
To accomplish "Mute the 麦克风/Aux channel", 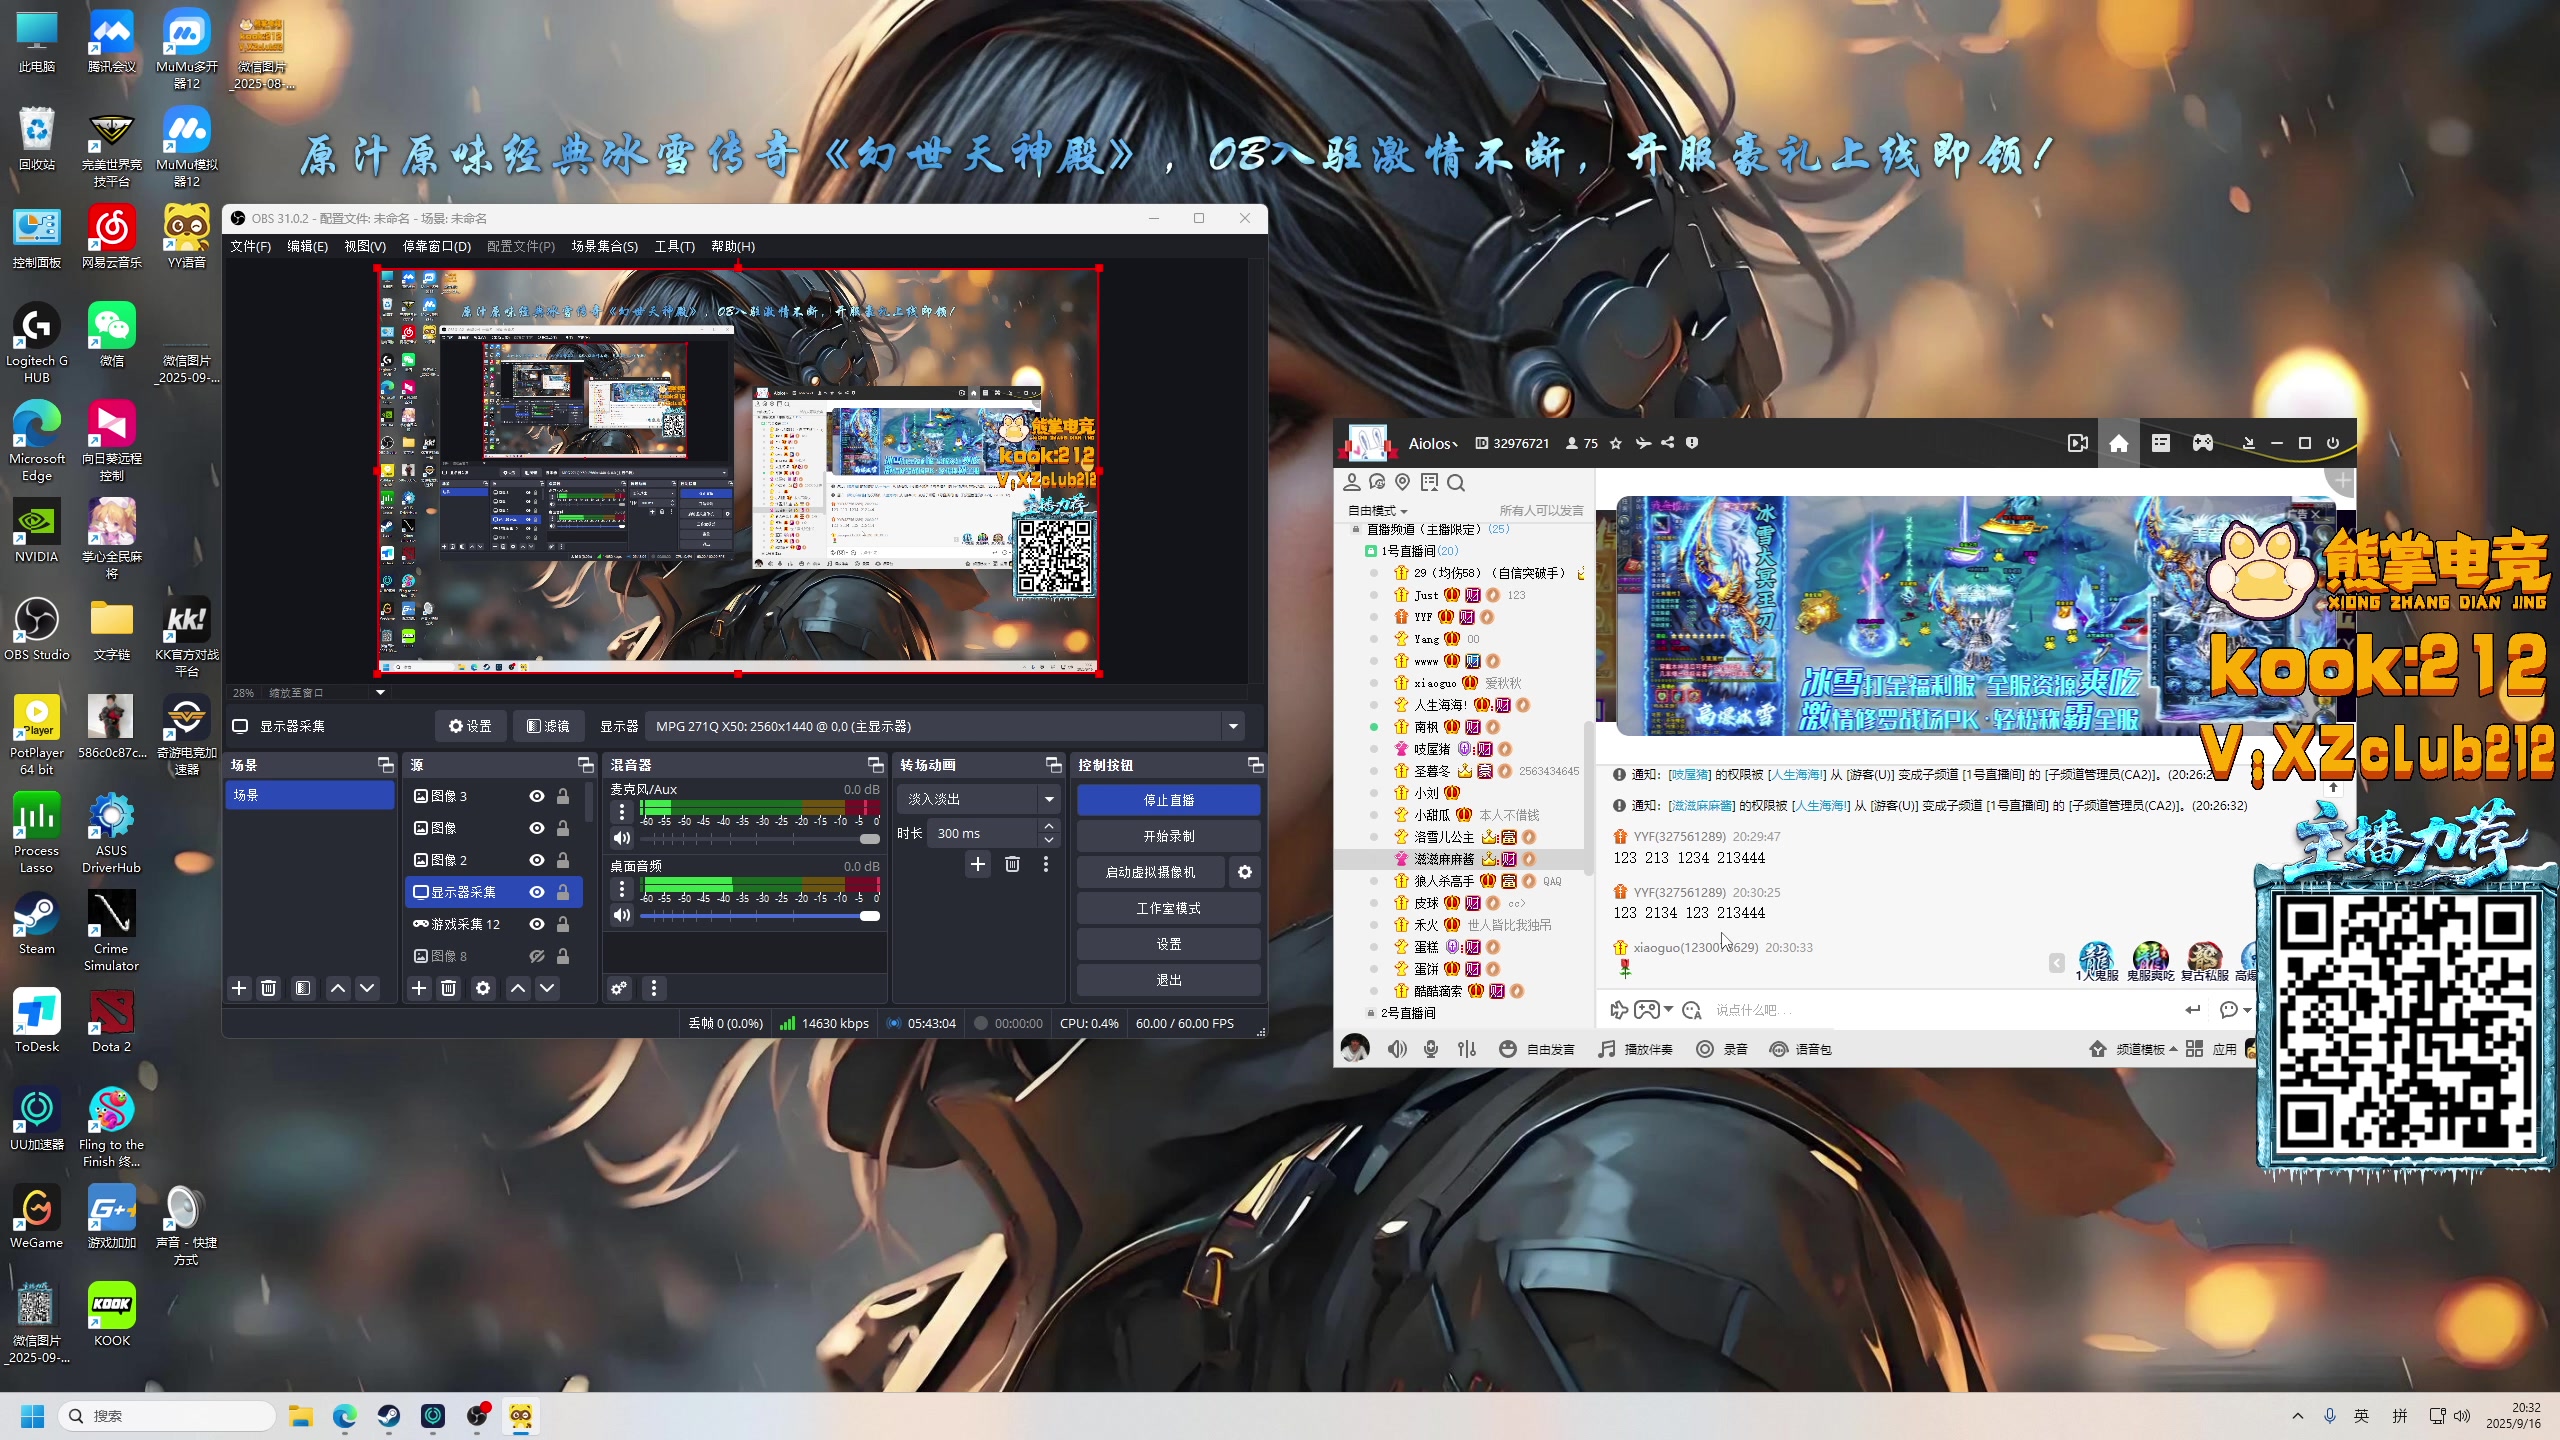I will 622,838.
